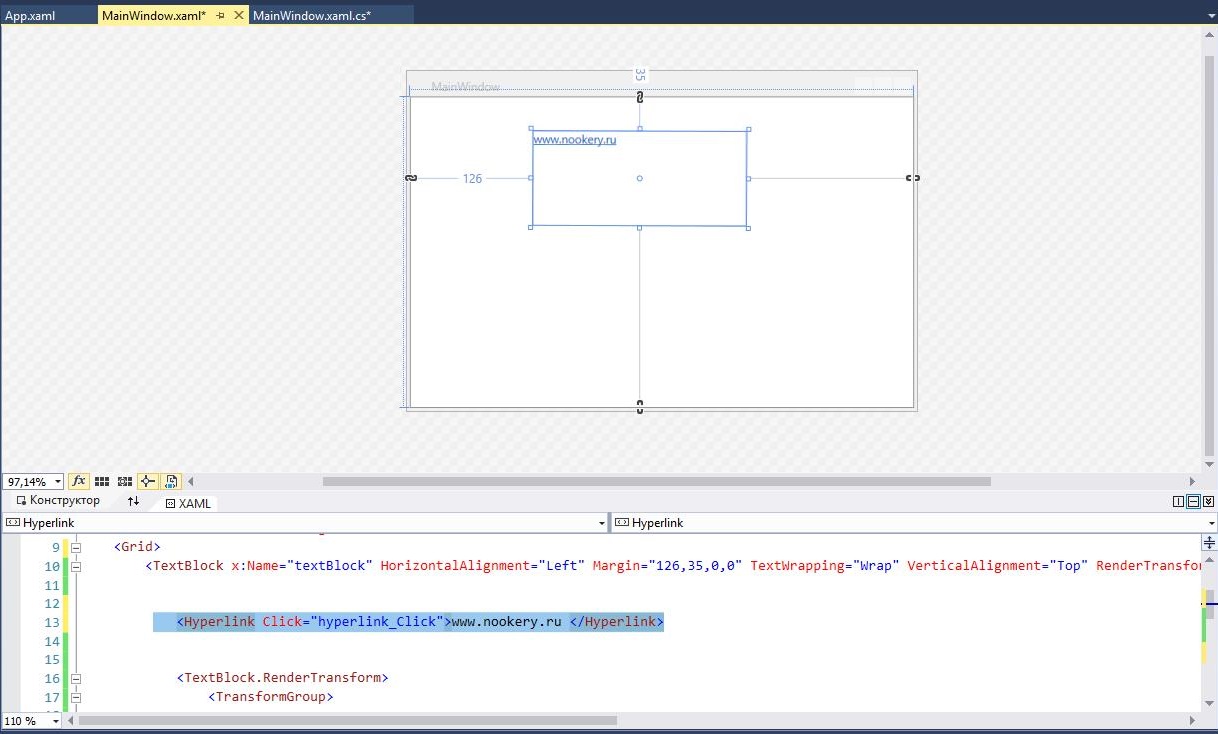Choose horizontal split layout icon

(1194, 501)
